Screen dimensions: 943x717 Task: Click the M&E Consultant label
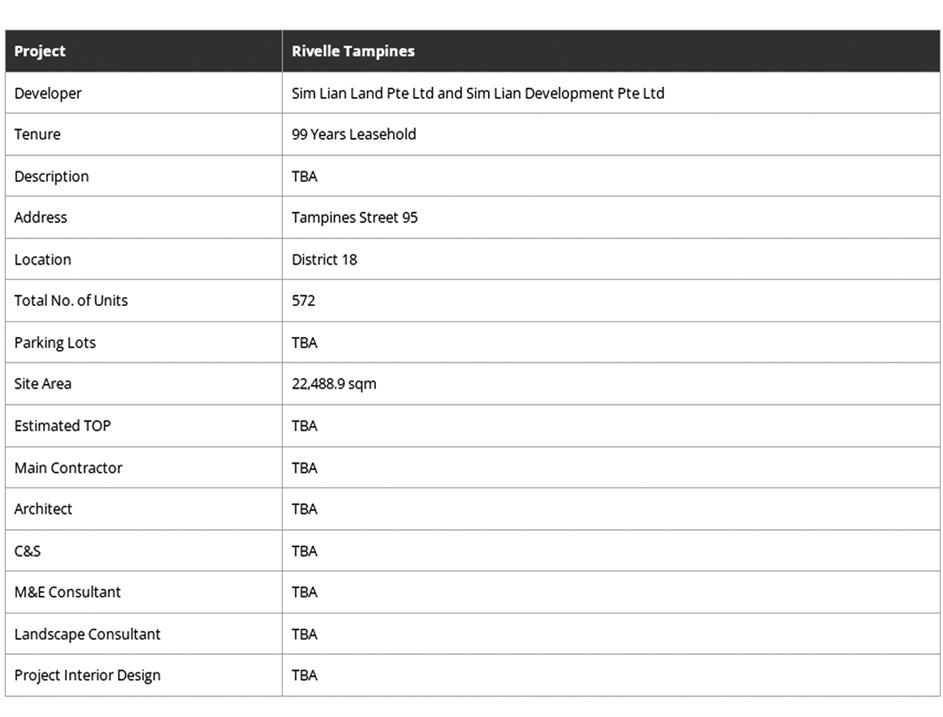(67, 592)
